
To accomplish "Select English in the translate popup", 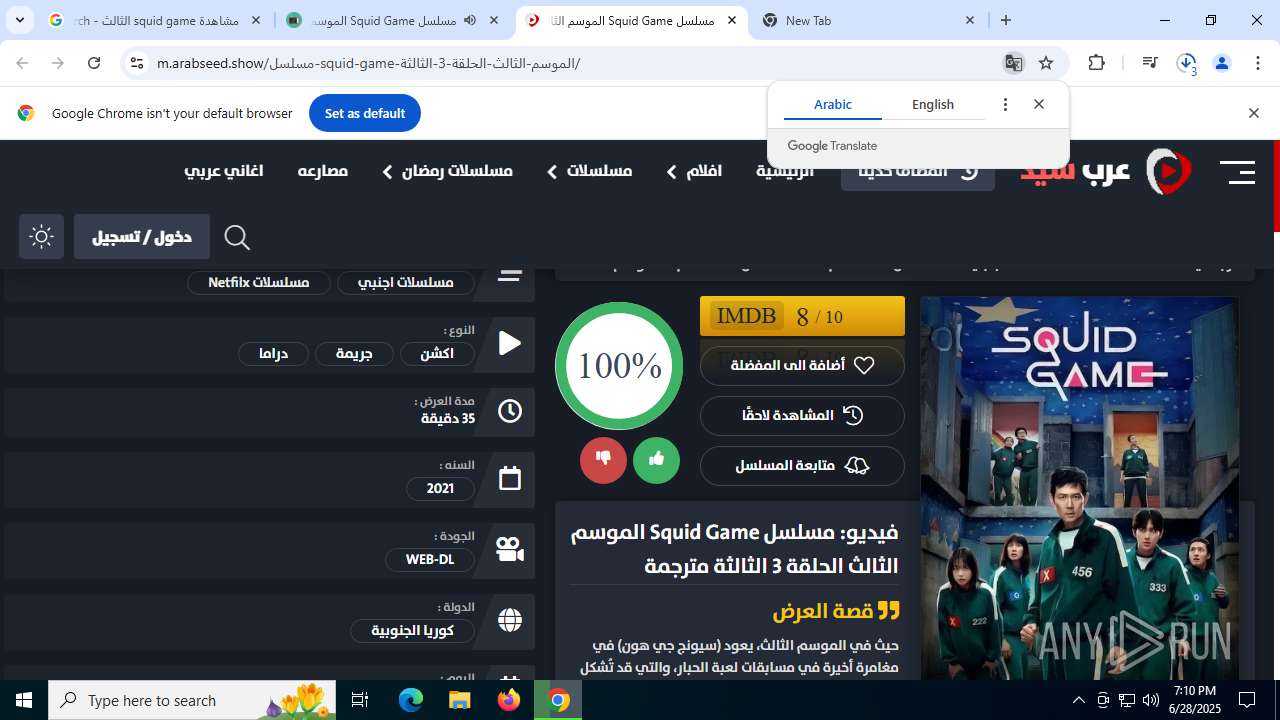I will point(933,104).
